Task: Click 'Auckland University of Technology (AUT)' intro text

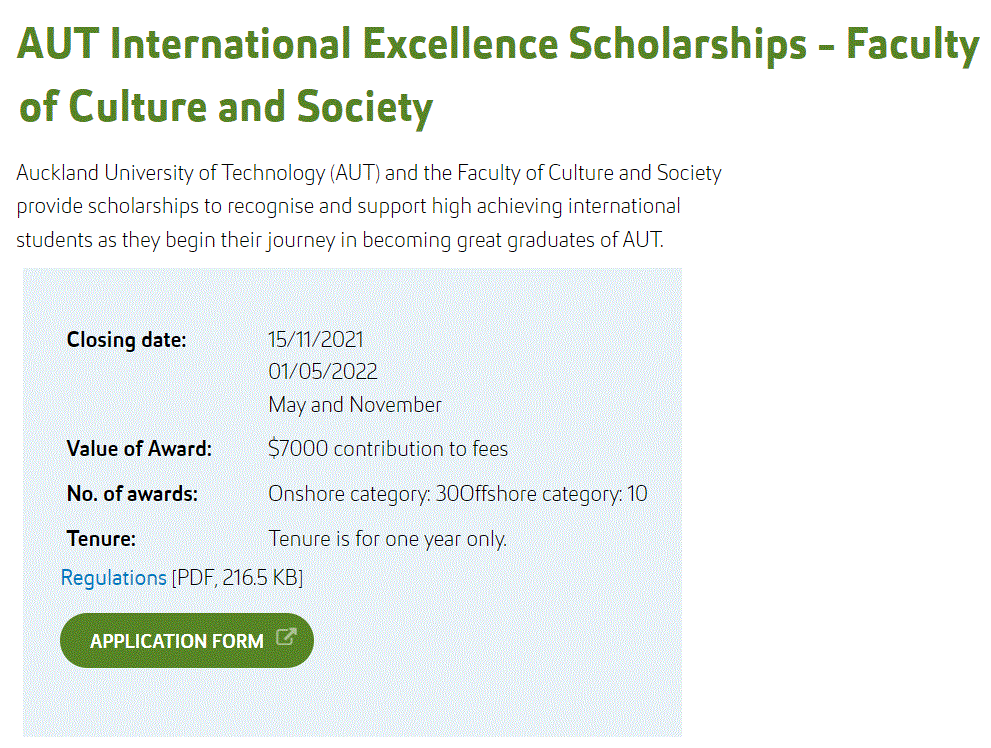Action: pyautogui.click(x=198, y=173)
